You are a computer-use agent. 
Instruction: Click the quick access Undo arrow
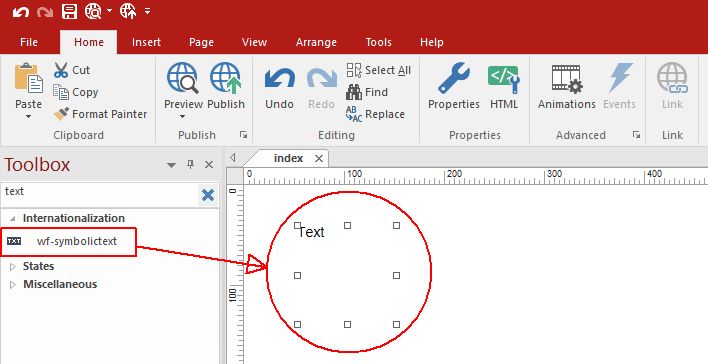click(21, 12)
